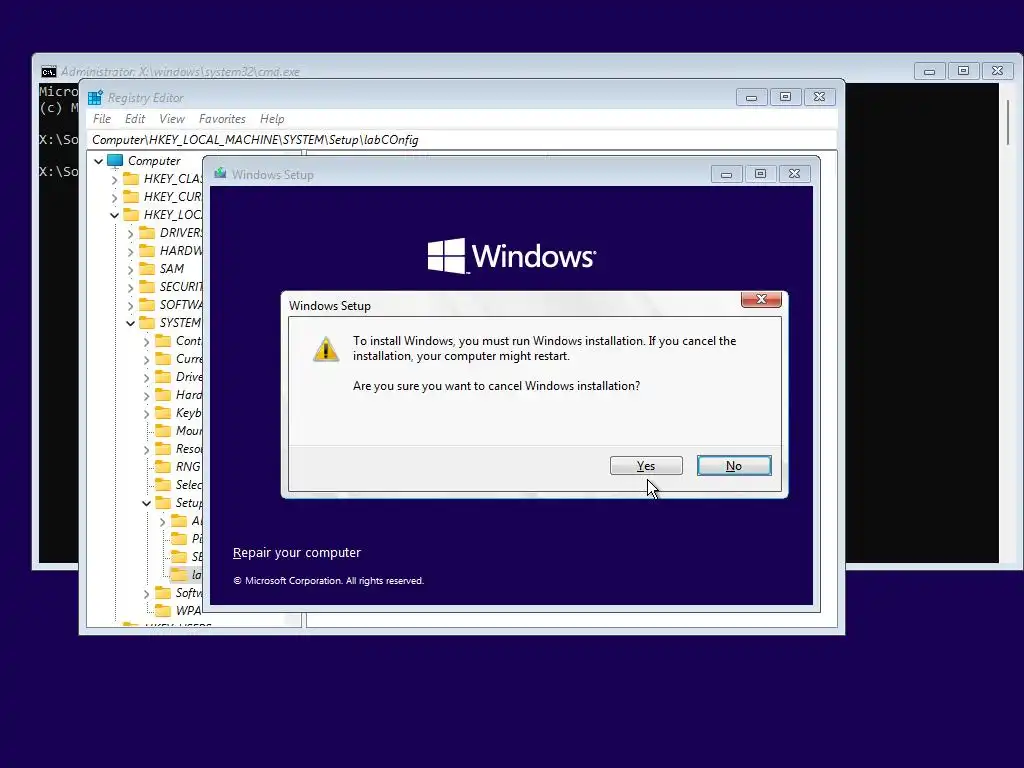Screen dimensions: 1024x768
Task: Select the SAM folder icon
Action: (x=147, y=268)
